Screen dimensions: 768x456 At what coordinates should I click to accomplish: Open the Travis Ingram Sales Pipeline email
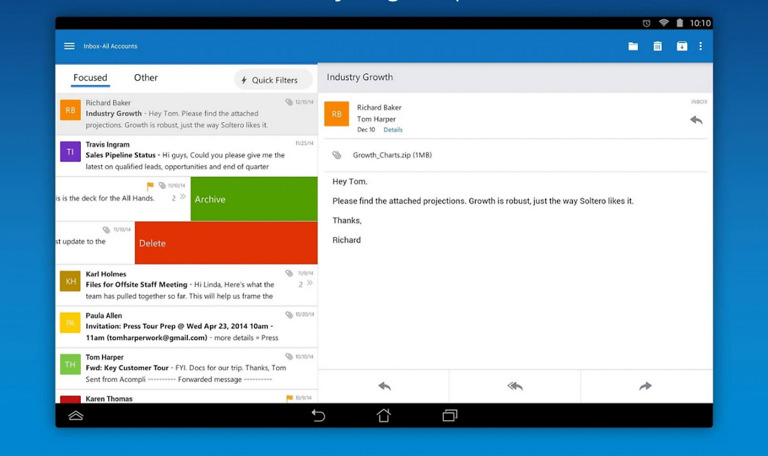[186, 155]
